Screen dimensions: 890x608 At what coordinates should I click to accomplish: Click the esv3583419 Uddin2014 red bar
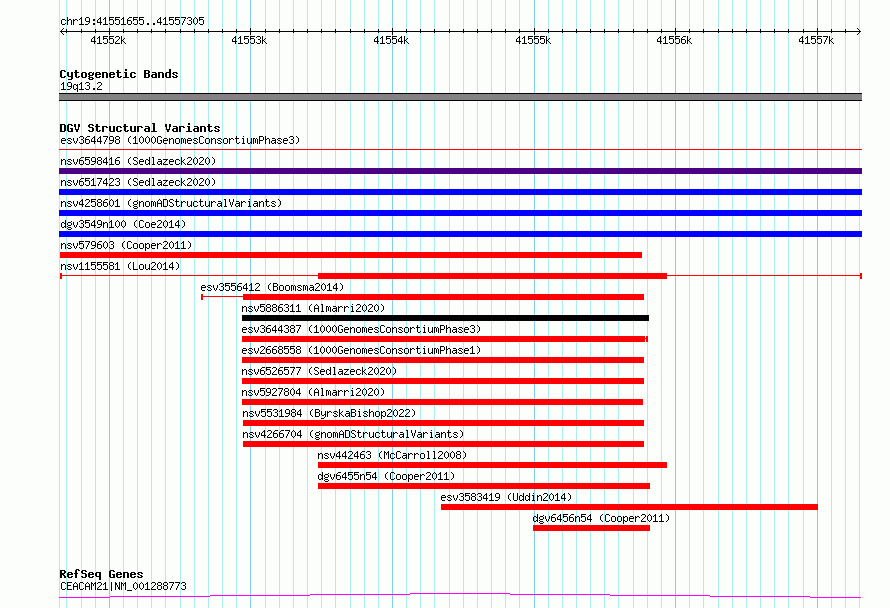629,507
